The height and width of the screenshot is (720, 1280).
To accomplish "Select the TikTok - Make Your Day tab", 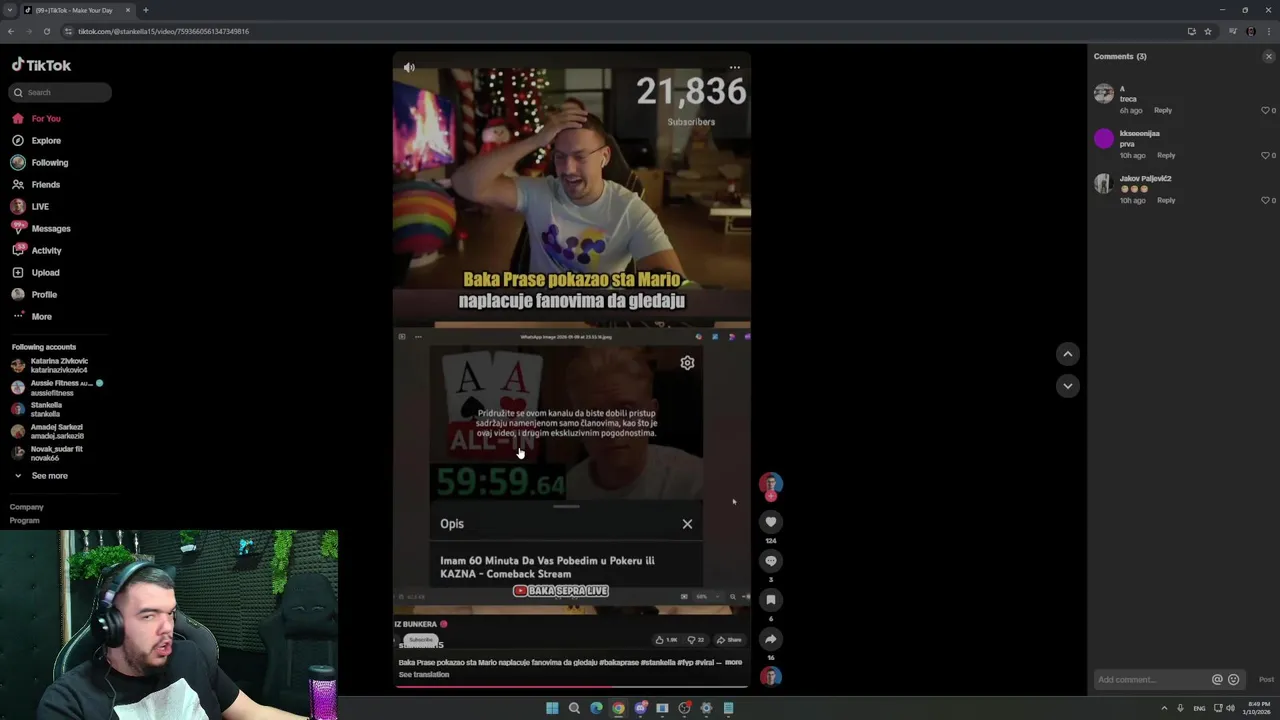I will click(75, 10).
